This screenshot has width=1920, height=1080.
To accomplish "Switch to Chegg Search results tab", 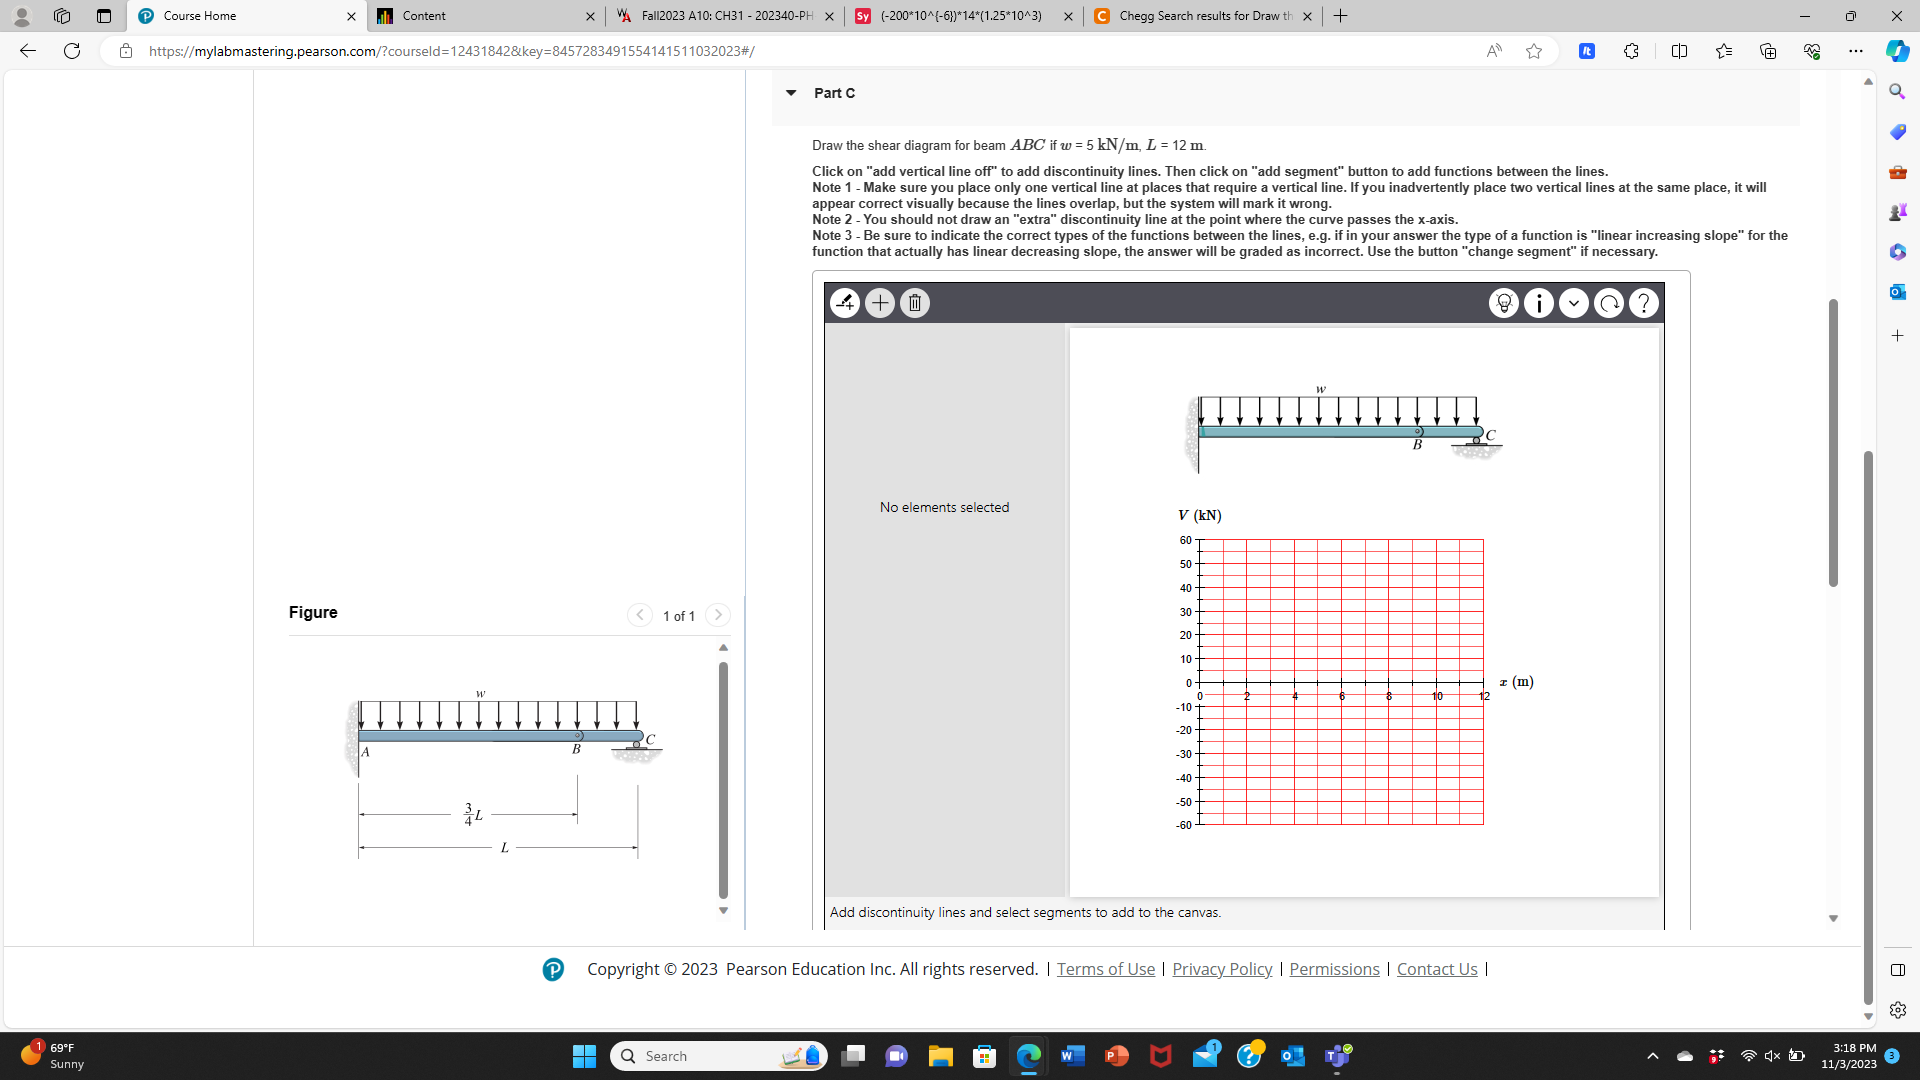I will tap(1200, 16).
